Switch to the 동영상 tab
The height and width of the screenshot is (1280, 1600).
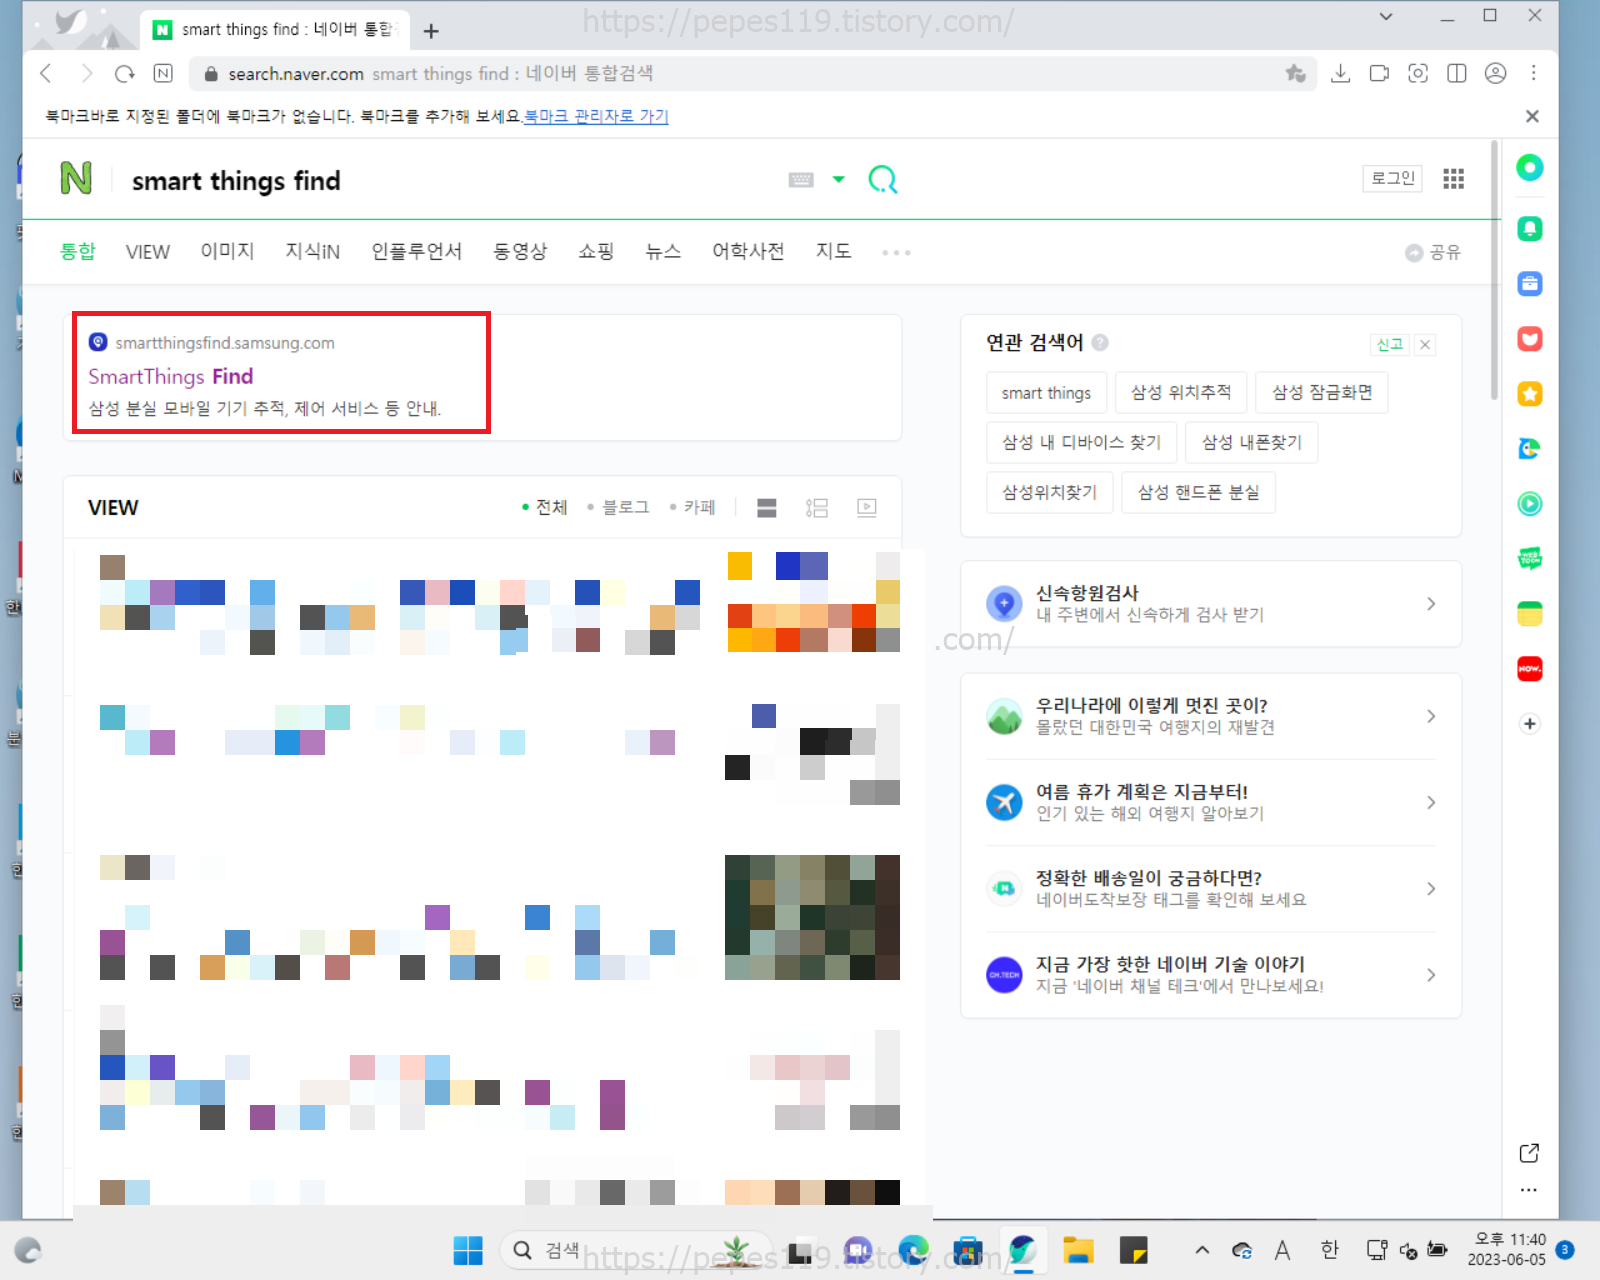pos(520,251)
